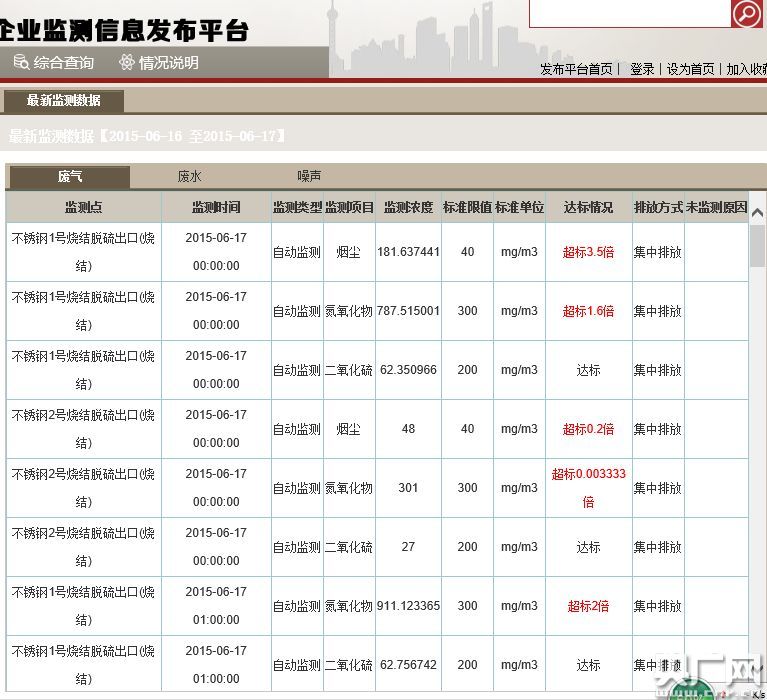Click the 加入收藏 link
Viewport: 767px width, 700px height.
click(x=746, y=69)
